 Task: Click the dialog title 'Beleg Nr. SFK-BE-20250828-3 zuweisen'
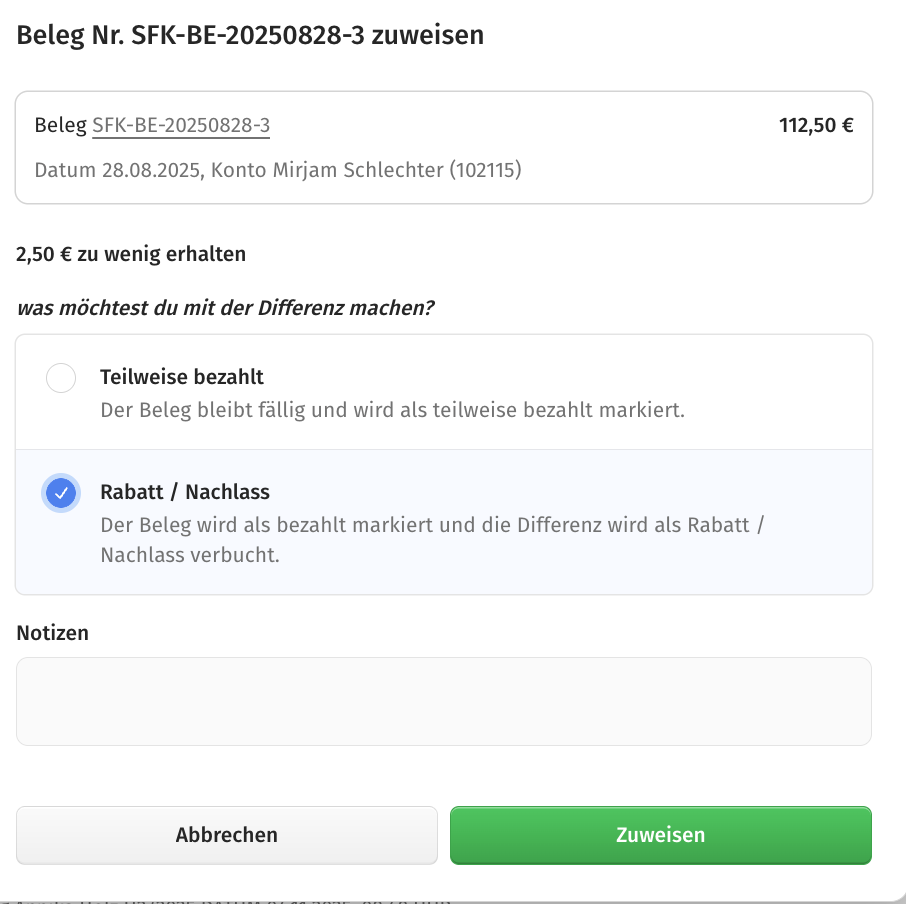click(250, 35)
